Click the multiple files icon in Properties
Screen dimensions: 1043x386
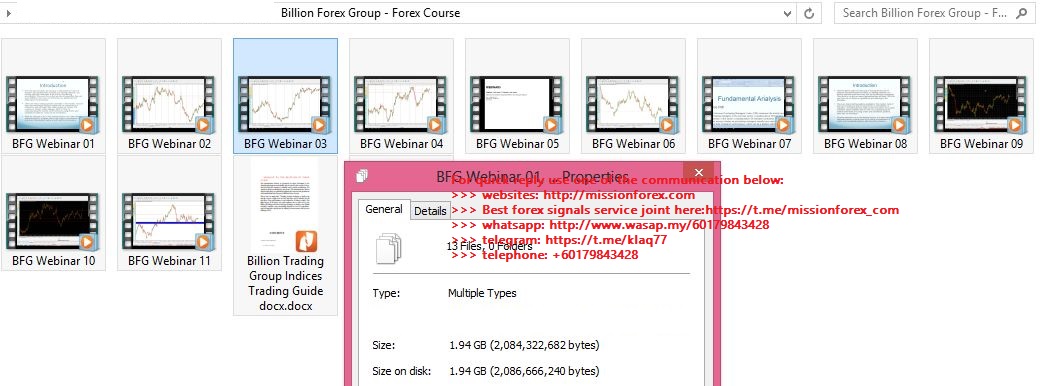click(x=390, y=248)
